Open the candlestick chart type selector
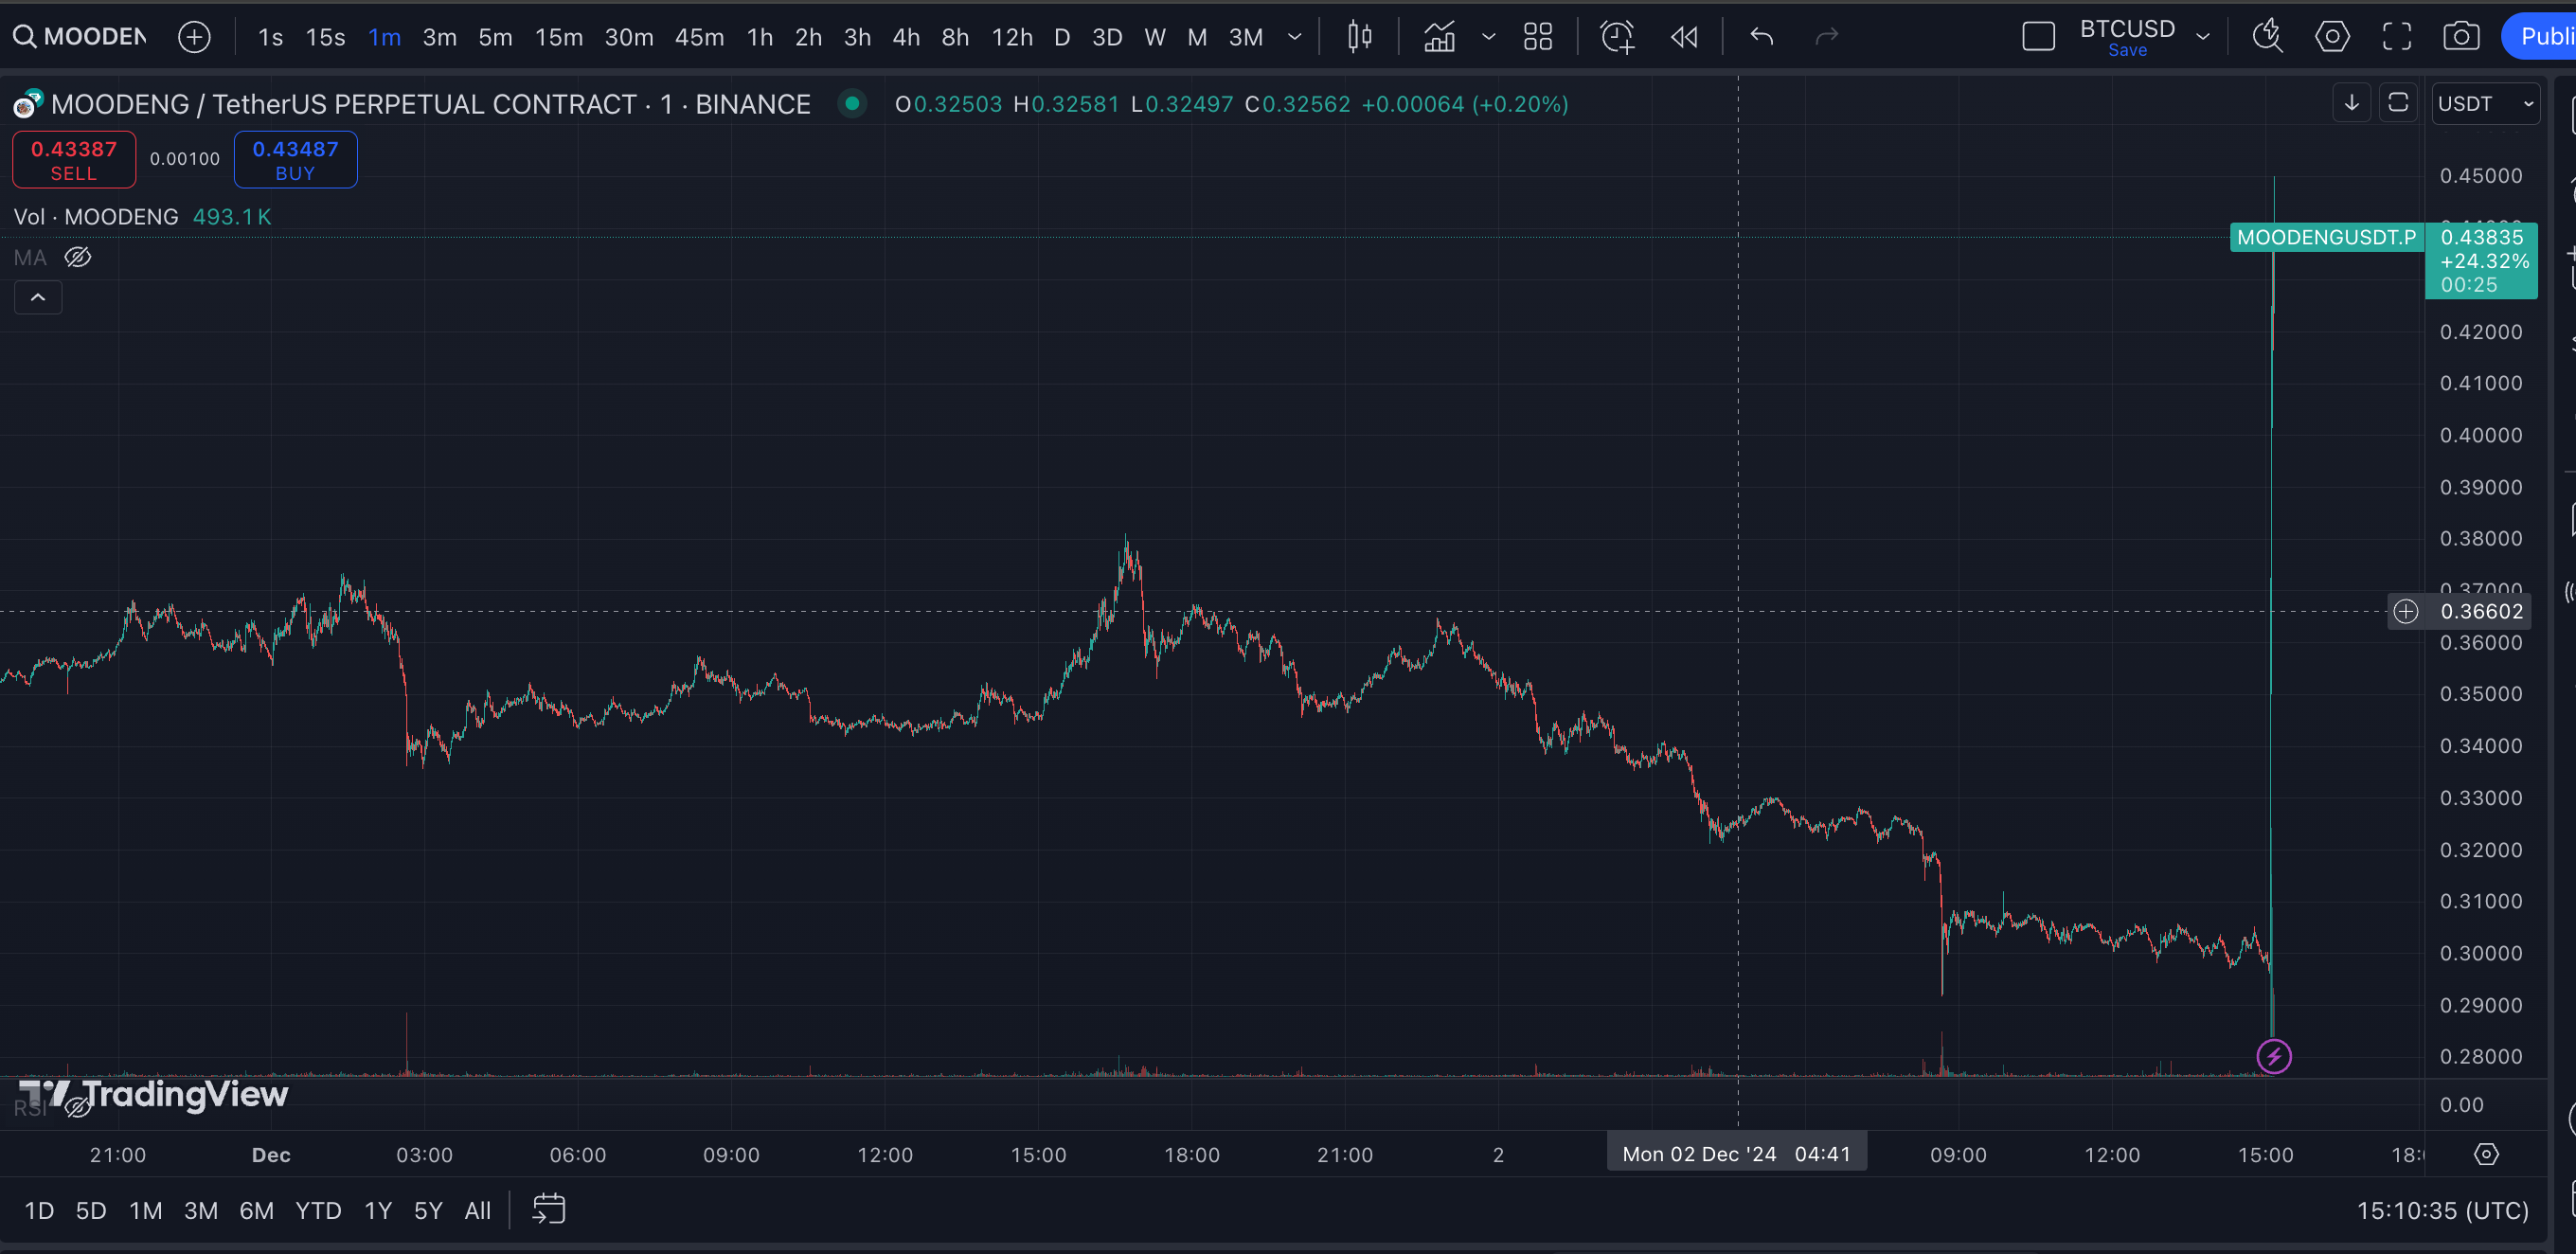Image resolution: width=2576 pixels, height=1254 pixels. tap(1359, 37)
